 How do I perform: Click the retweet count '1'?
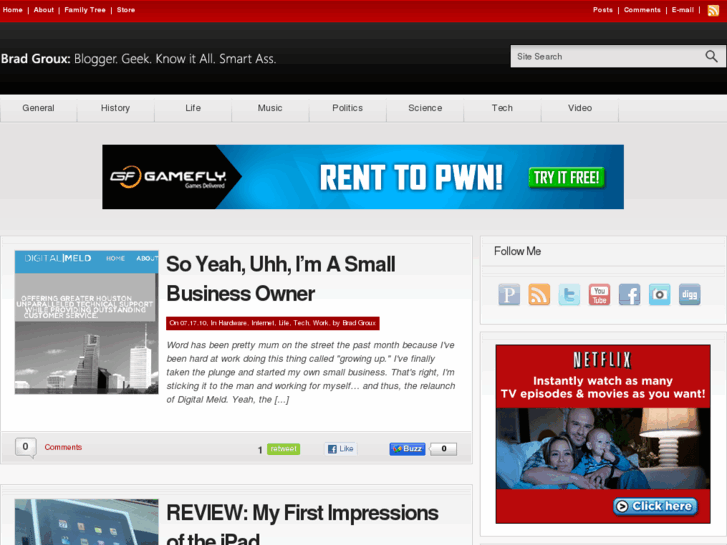click(x=260, y=449)
